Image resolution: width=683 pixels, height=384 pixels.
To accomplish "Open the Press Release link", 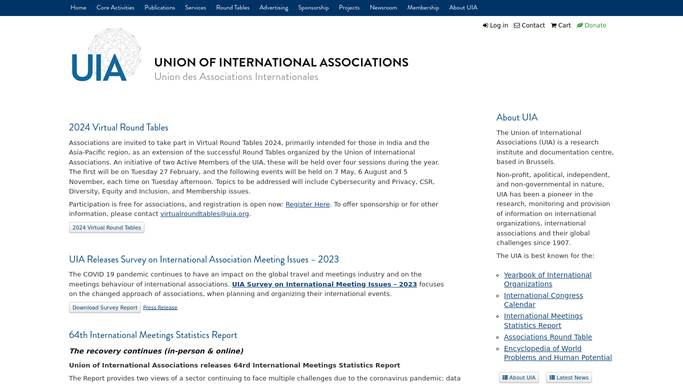I will [160, 308].
